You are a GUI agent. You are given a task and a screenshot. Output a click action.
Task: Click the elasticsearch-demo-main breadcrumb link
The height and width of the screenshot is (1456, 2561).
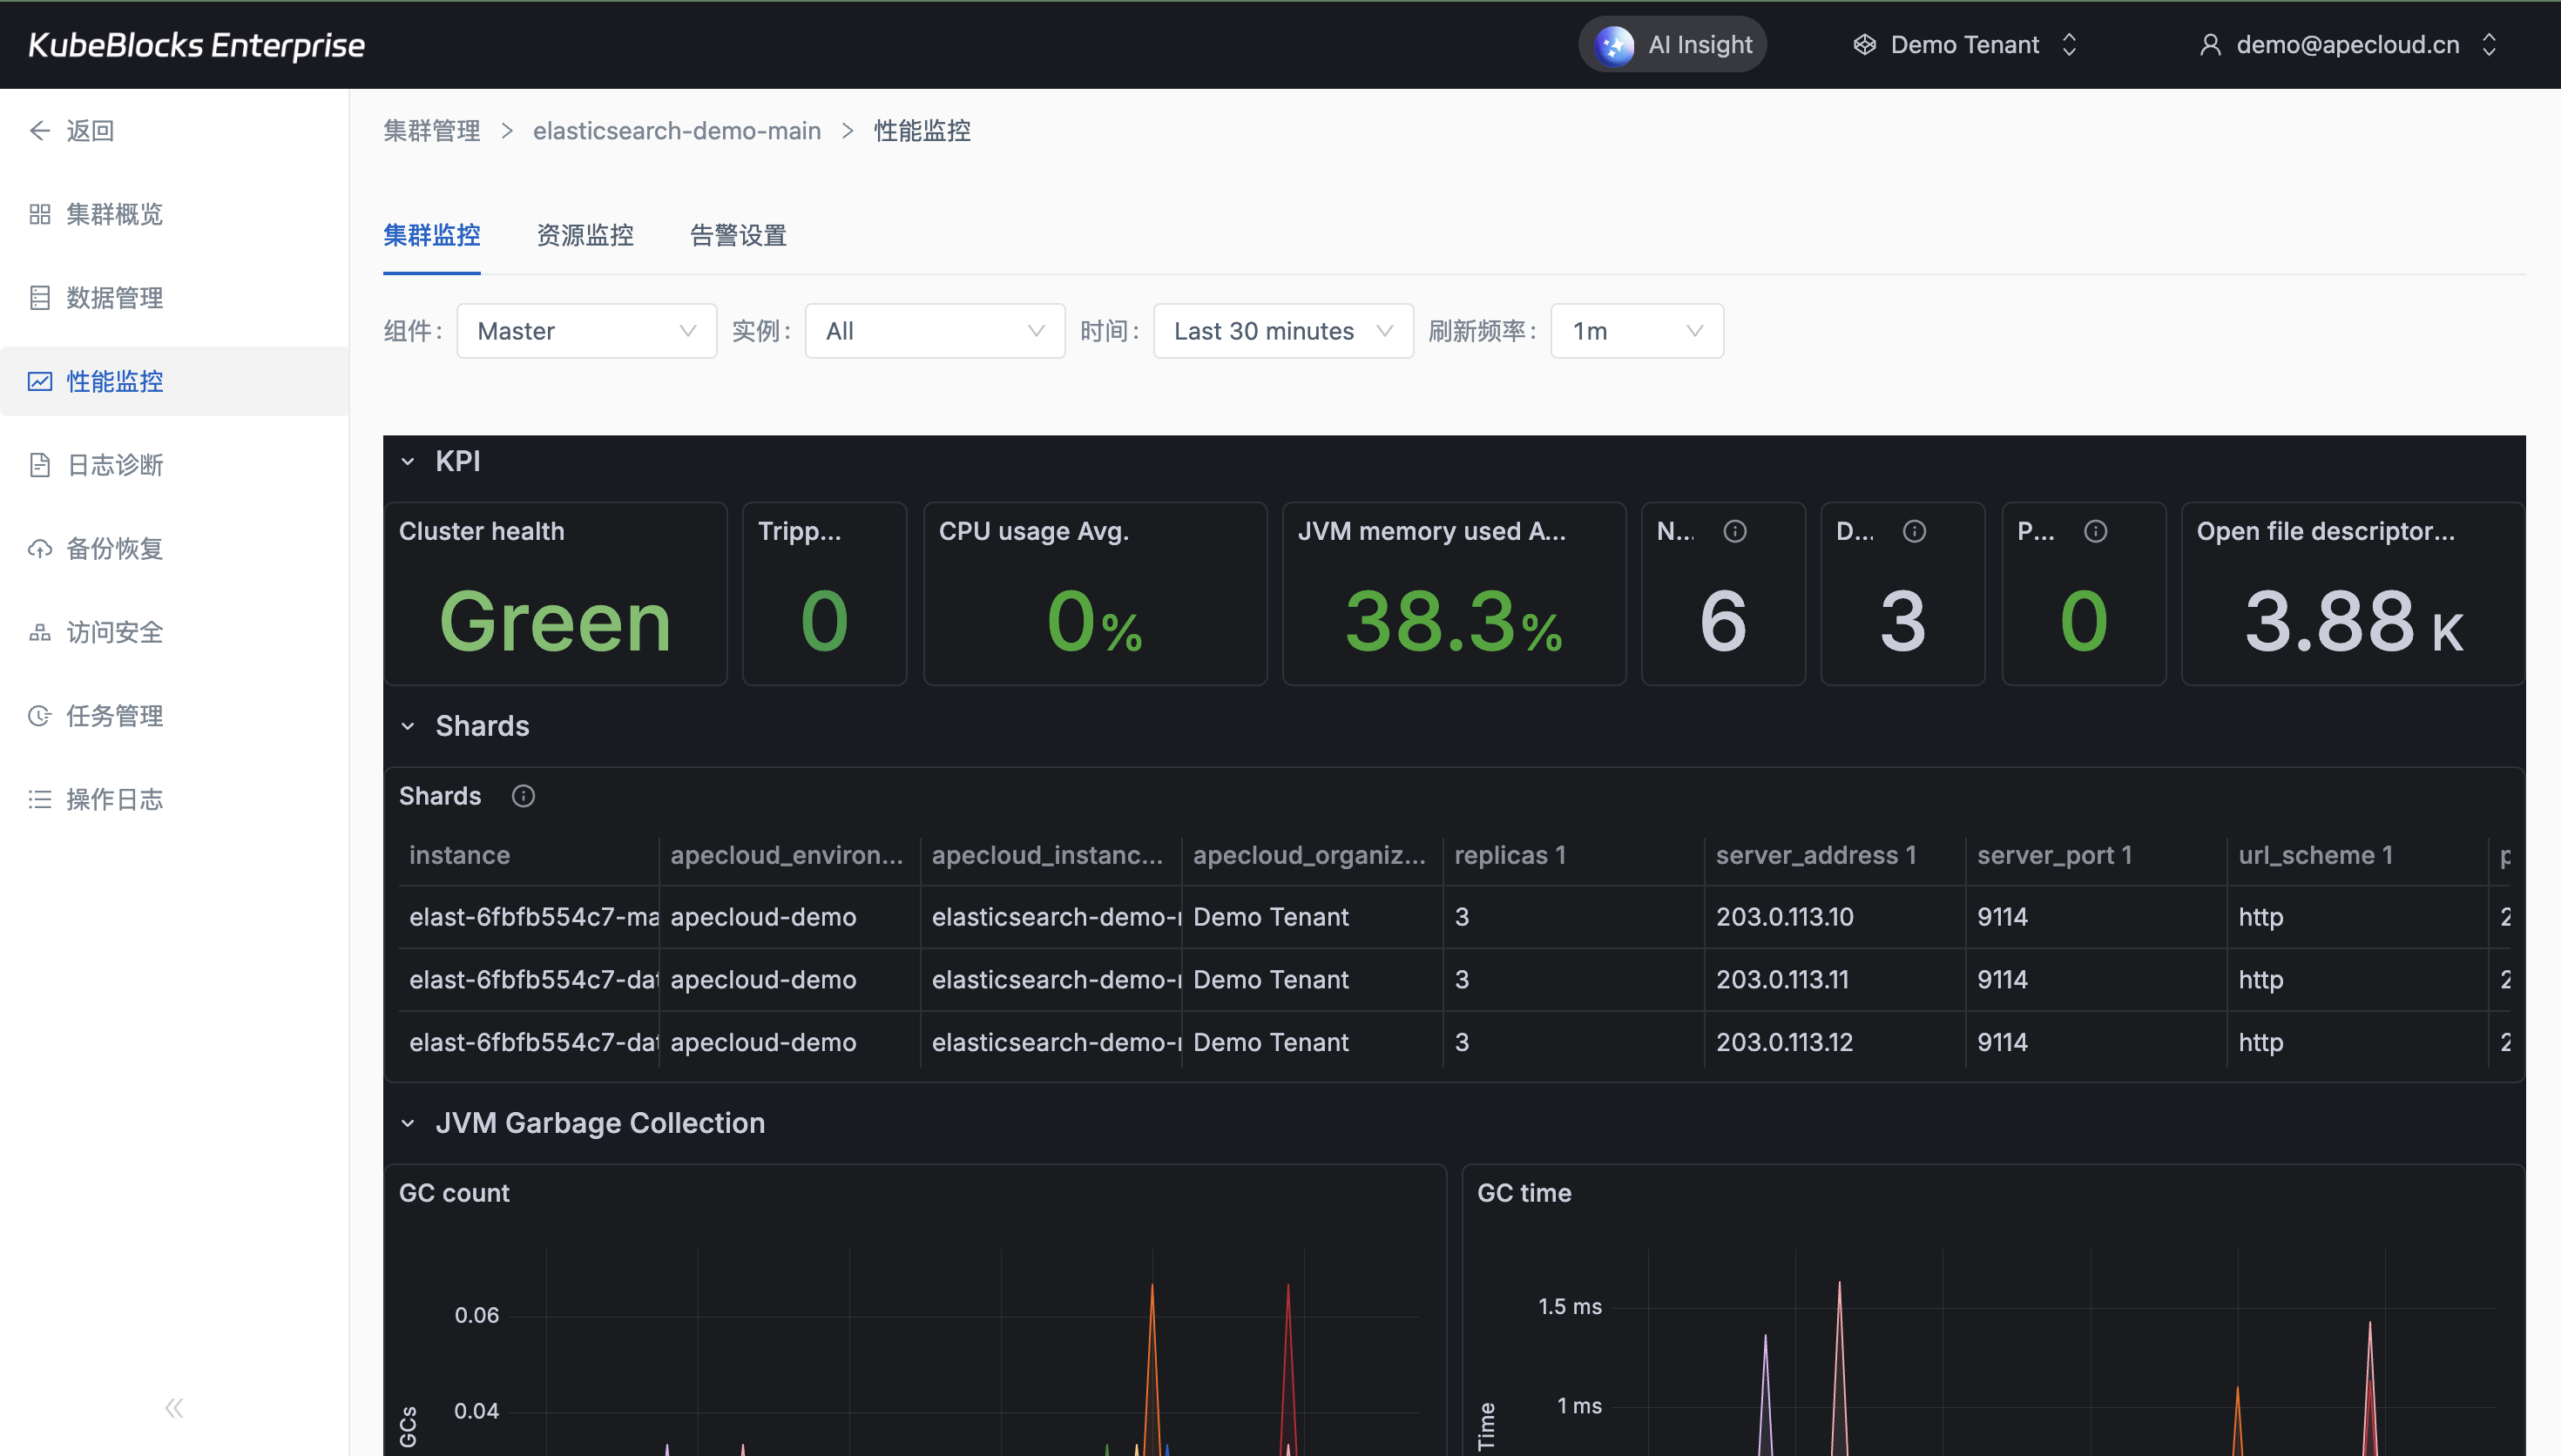pos(676,131)
